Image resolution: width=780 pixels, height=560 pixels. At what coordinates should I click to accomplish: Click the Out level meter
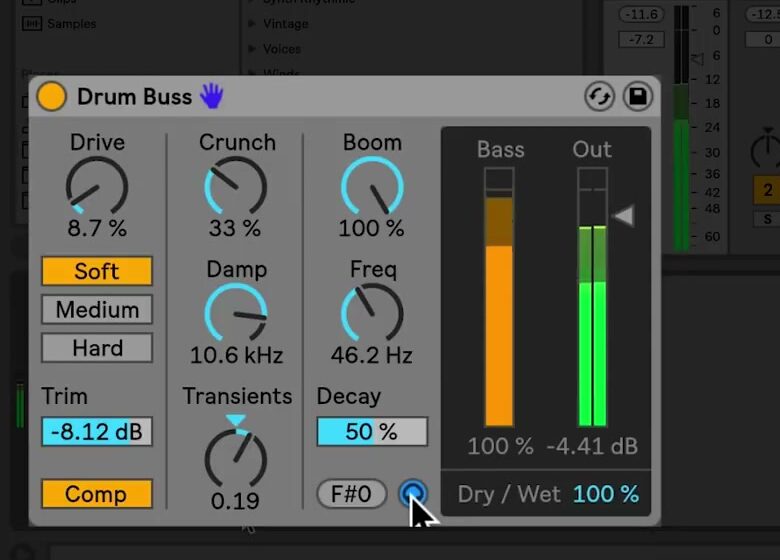click(x=592, y=297)
